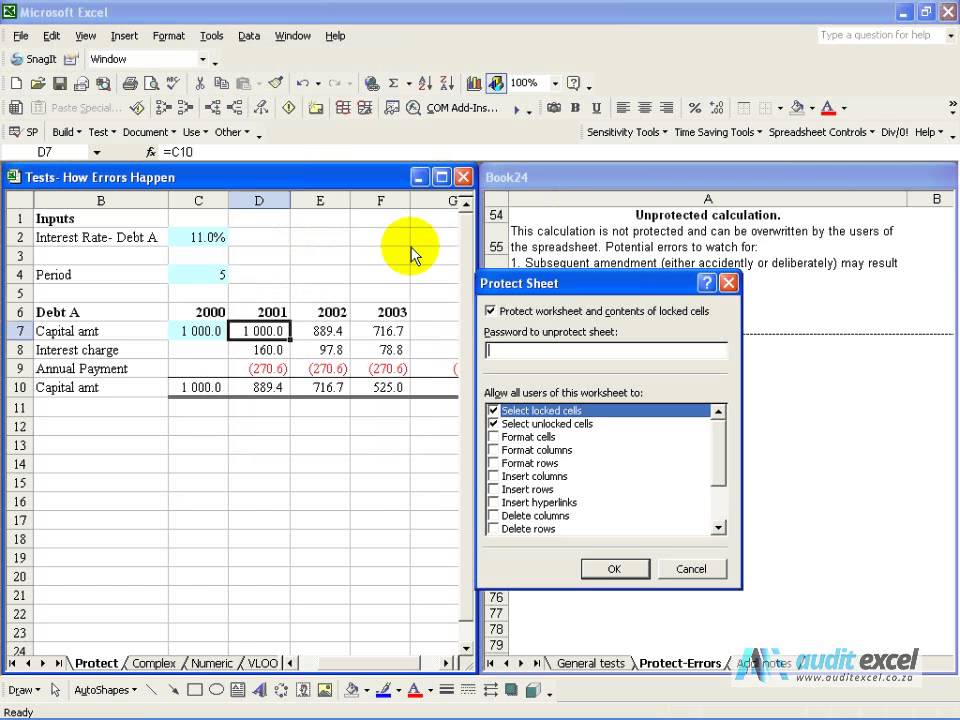960x720 pixels.
Task: Select the Text Box drawing tool
Action: click(238, 690)
